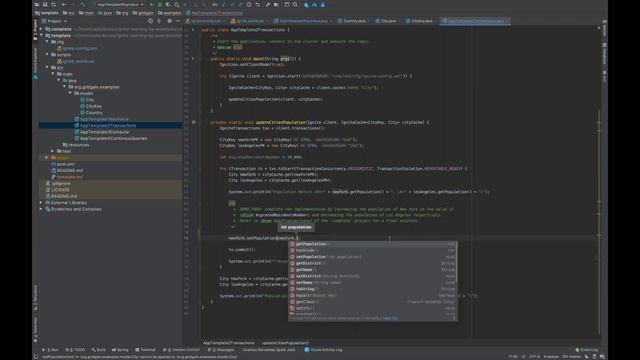This screenshot has height=360, width=640.
Task: Click the Run with Coverage icon
Action: click(168, 4)
